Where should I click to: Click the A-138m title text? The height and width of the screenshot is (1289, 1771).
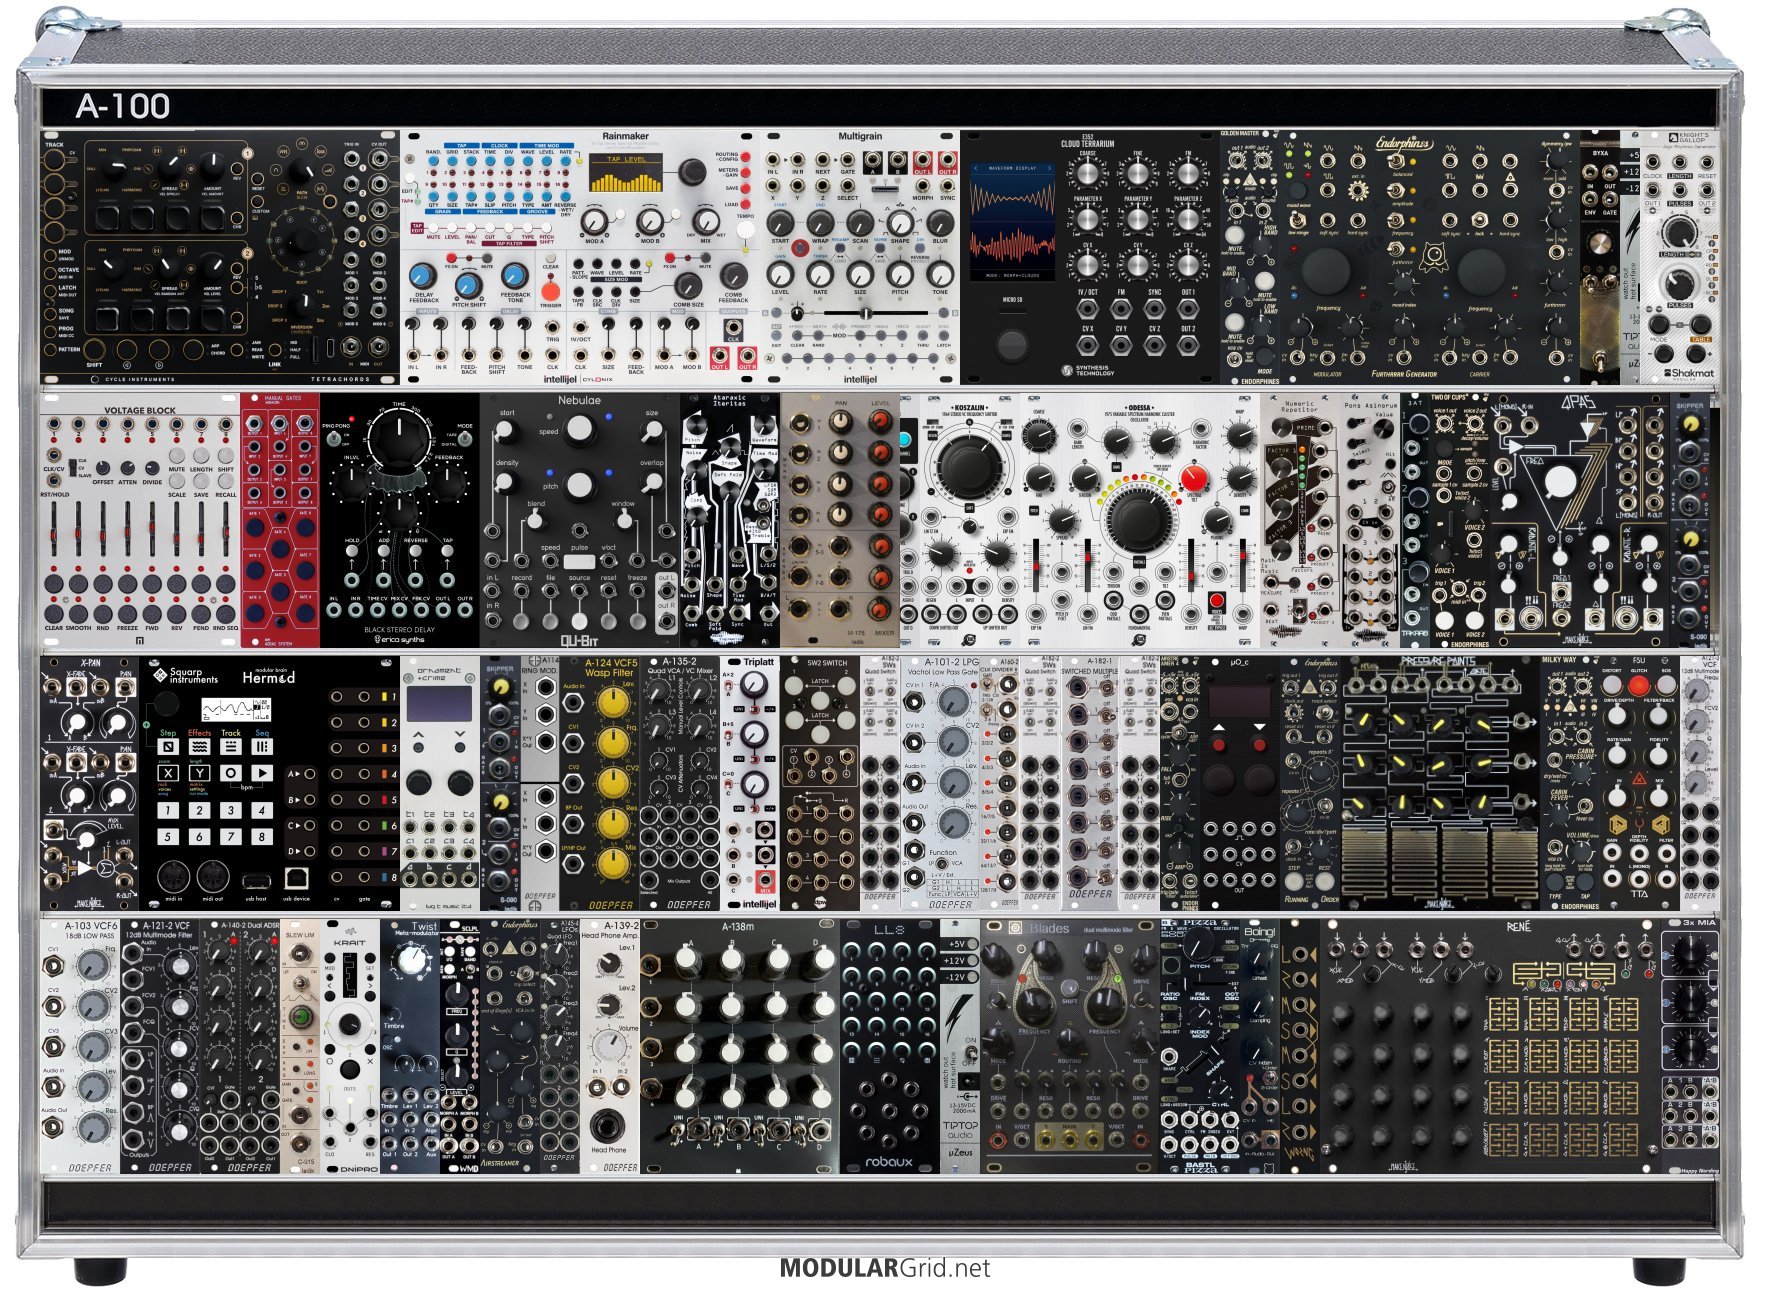pyautogui.click(x=737, y=928)
